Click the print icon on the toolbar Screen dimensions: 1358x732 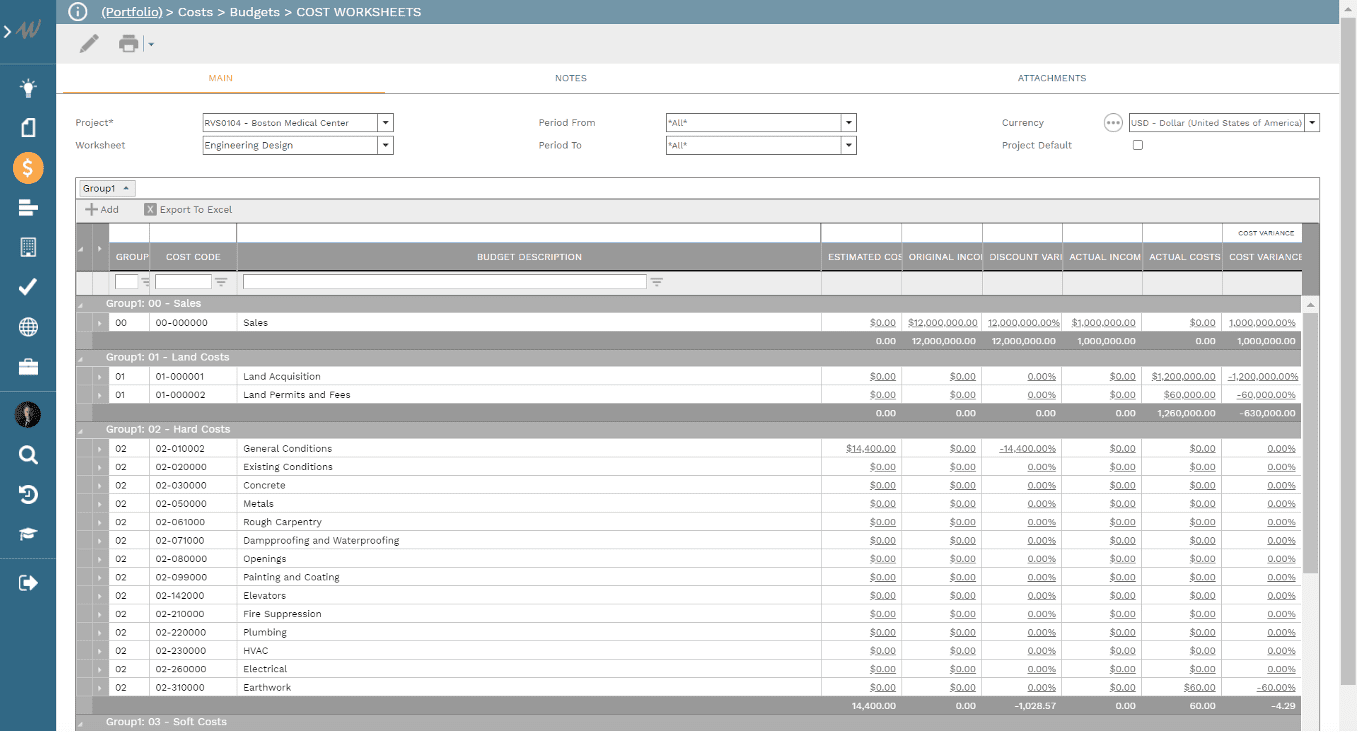(x=129, y=43)
